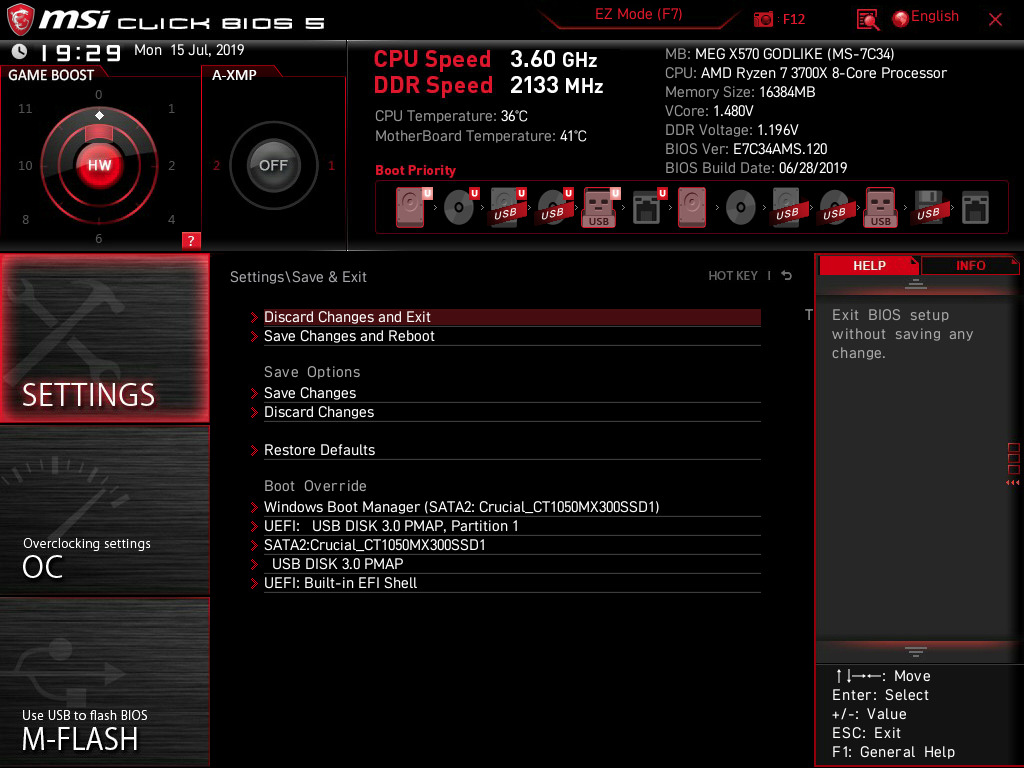Select A-XMP profile 2
The height and width of the screenshot is (768, 1024).
coord(216,165)
